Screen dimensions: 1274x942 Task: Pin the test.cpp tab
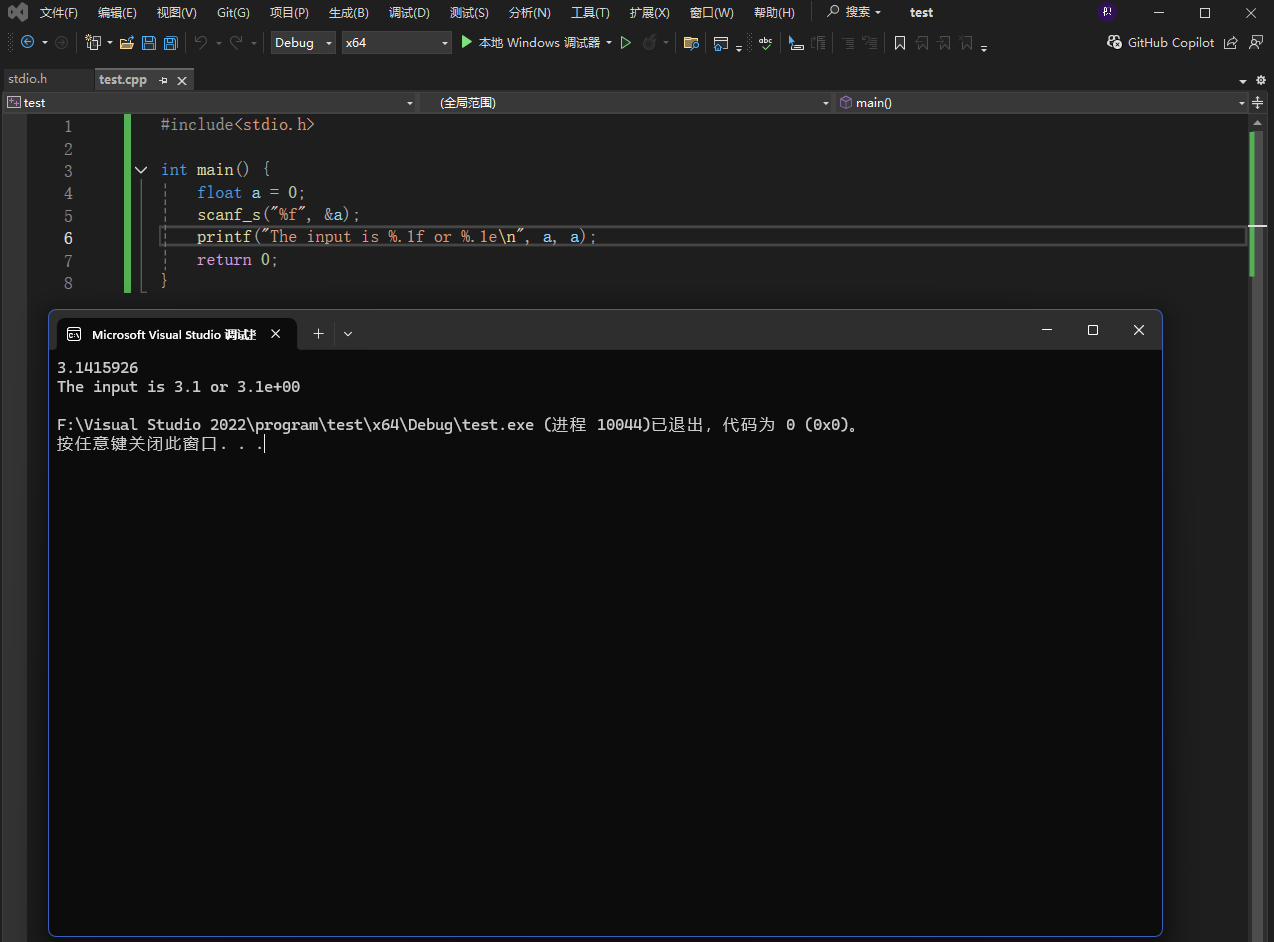[x=164, y=80]
